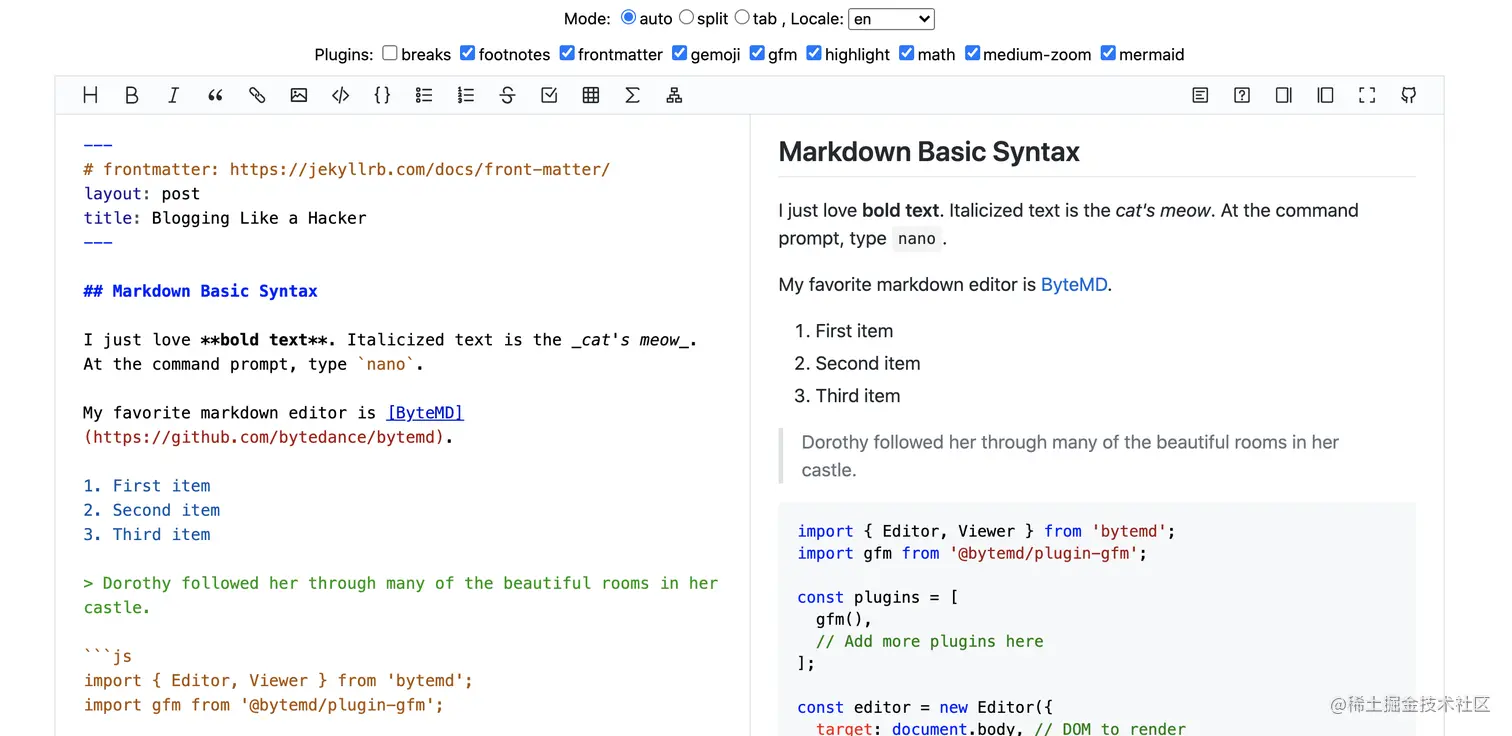The height and width of the screenshot is (736, 1512).
Task: Select the tab mode radio button
Action: (742, 17)
